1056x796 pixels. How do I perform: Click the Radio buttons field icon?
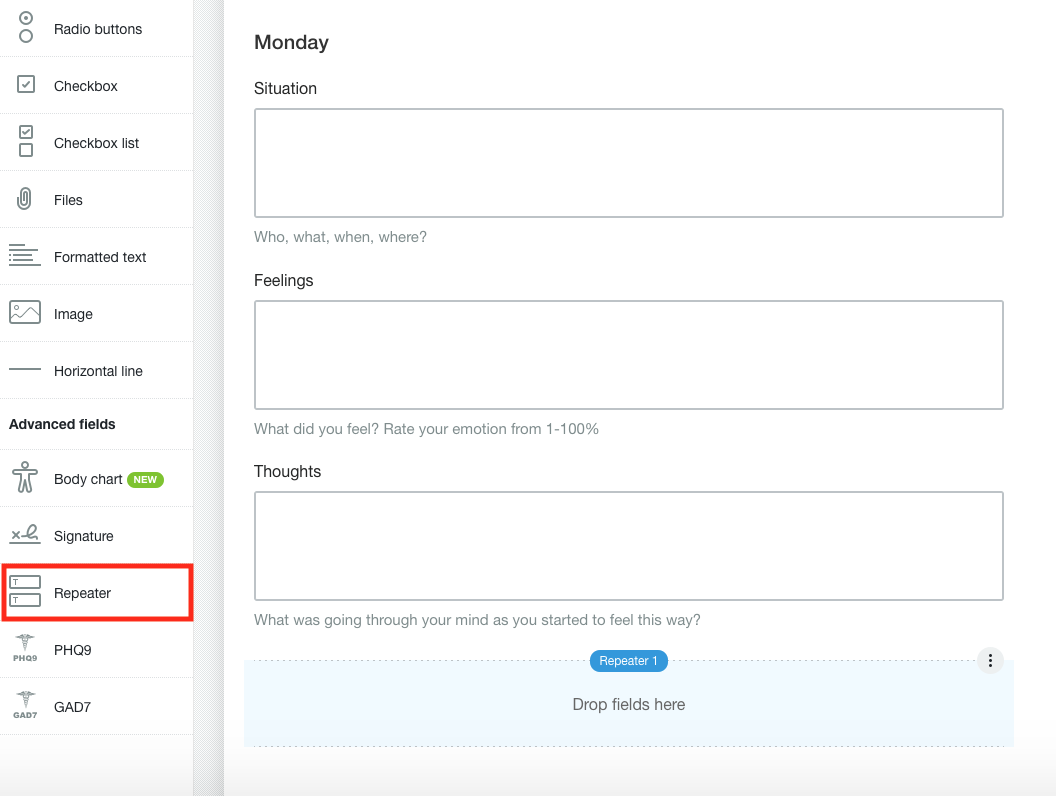[26, 28]
